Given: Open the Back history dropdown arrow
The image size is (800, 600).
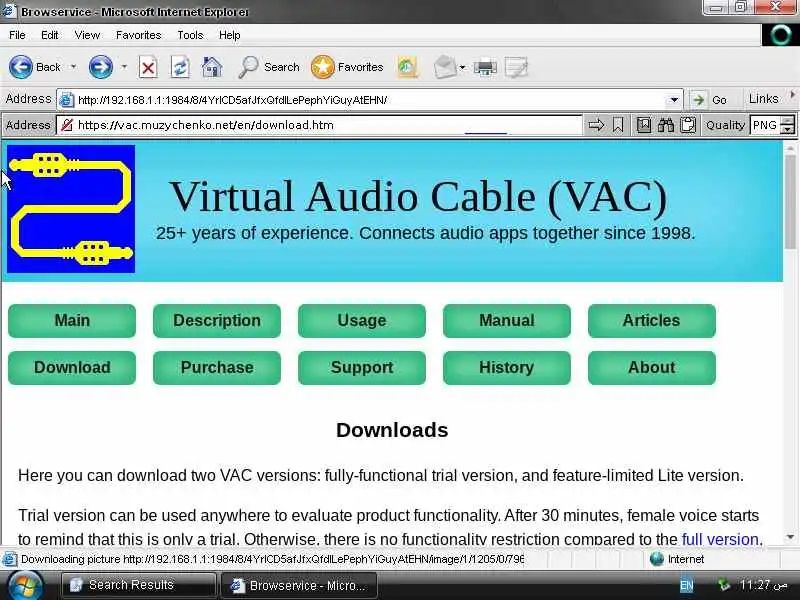Looking at the screenshot, I should tap(73, 67).
